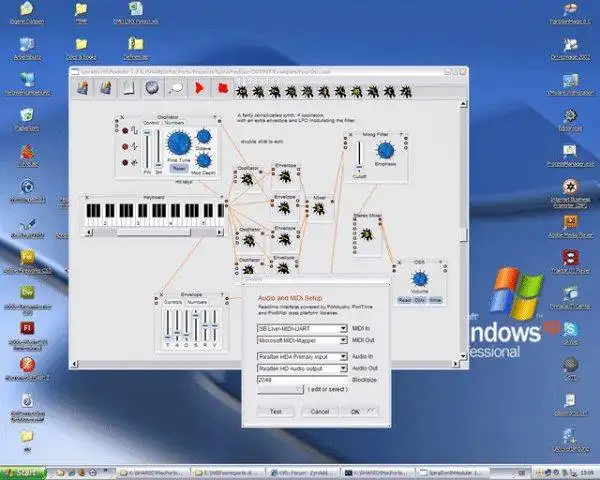Viewport: 600px width, 480px height.
Task: Click the Mixer module's spiky icon
Action: click(320, 210)
